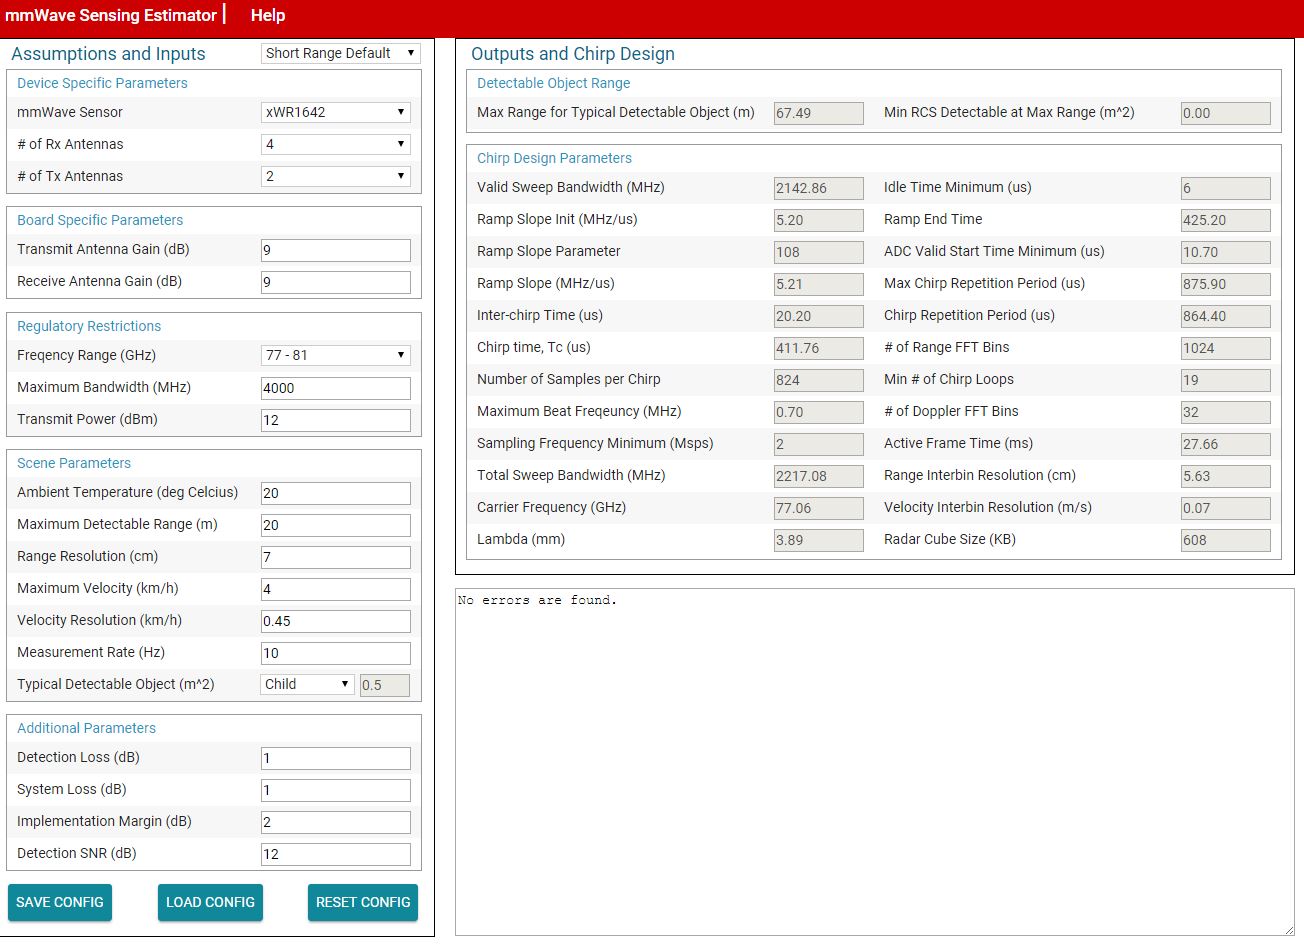Click the SAVE CONFIG button

[60, 902]
